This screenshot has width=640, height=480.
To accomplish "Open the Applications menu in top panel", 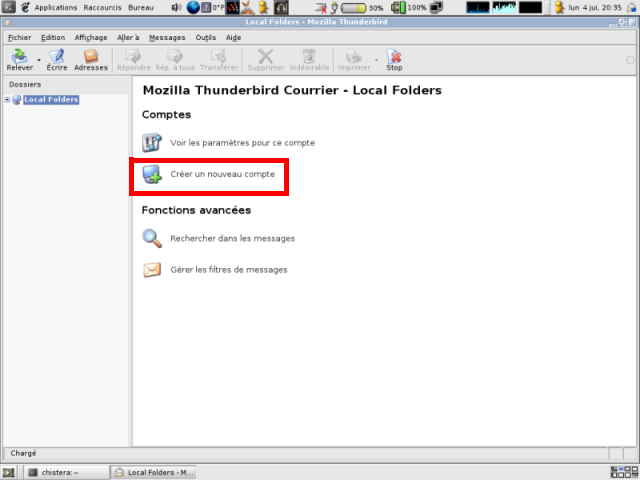I will click(55, 7).
